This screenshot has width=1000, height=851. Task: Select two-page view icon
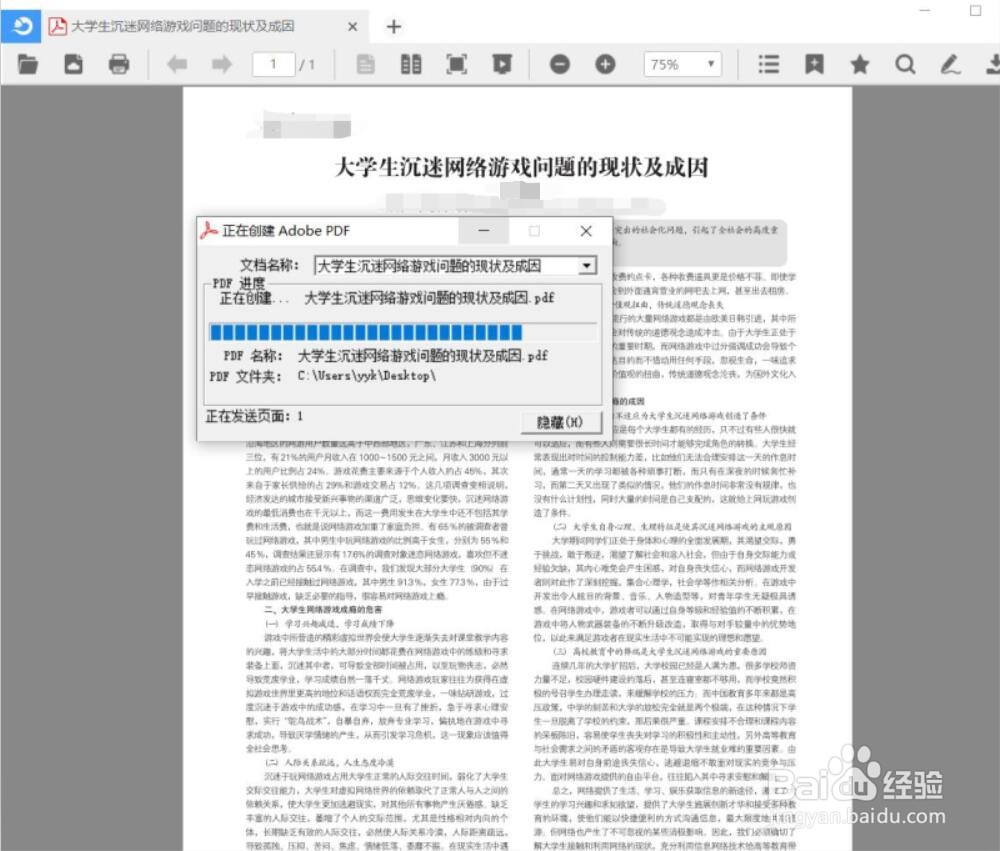[x=411, y=64]
